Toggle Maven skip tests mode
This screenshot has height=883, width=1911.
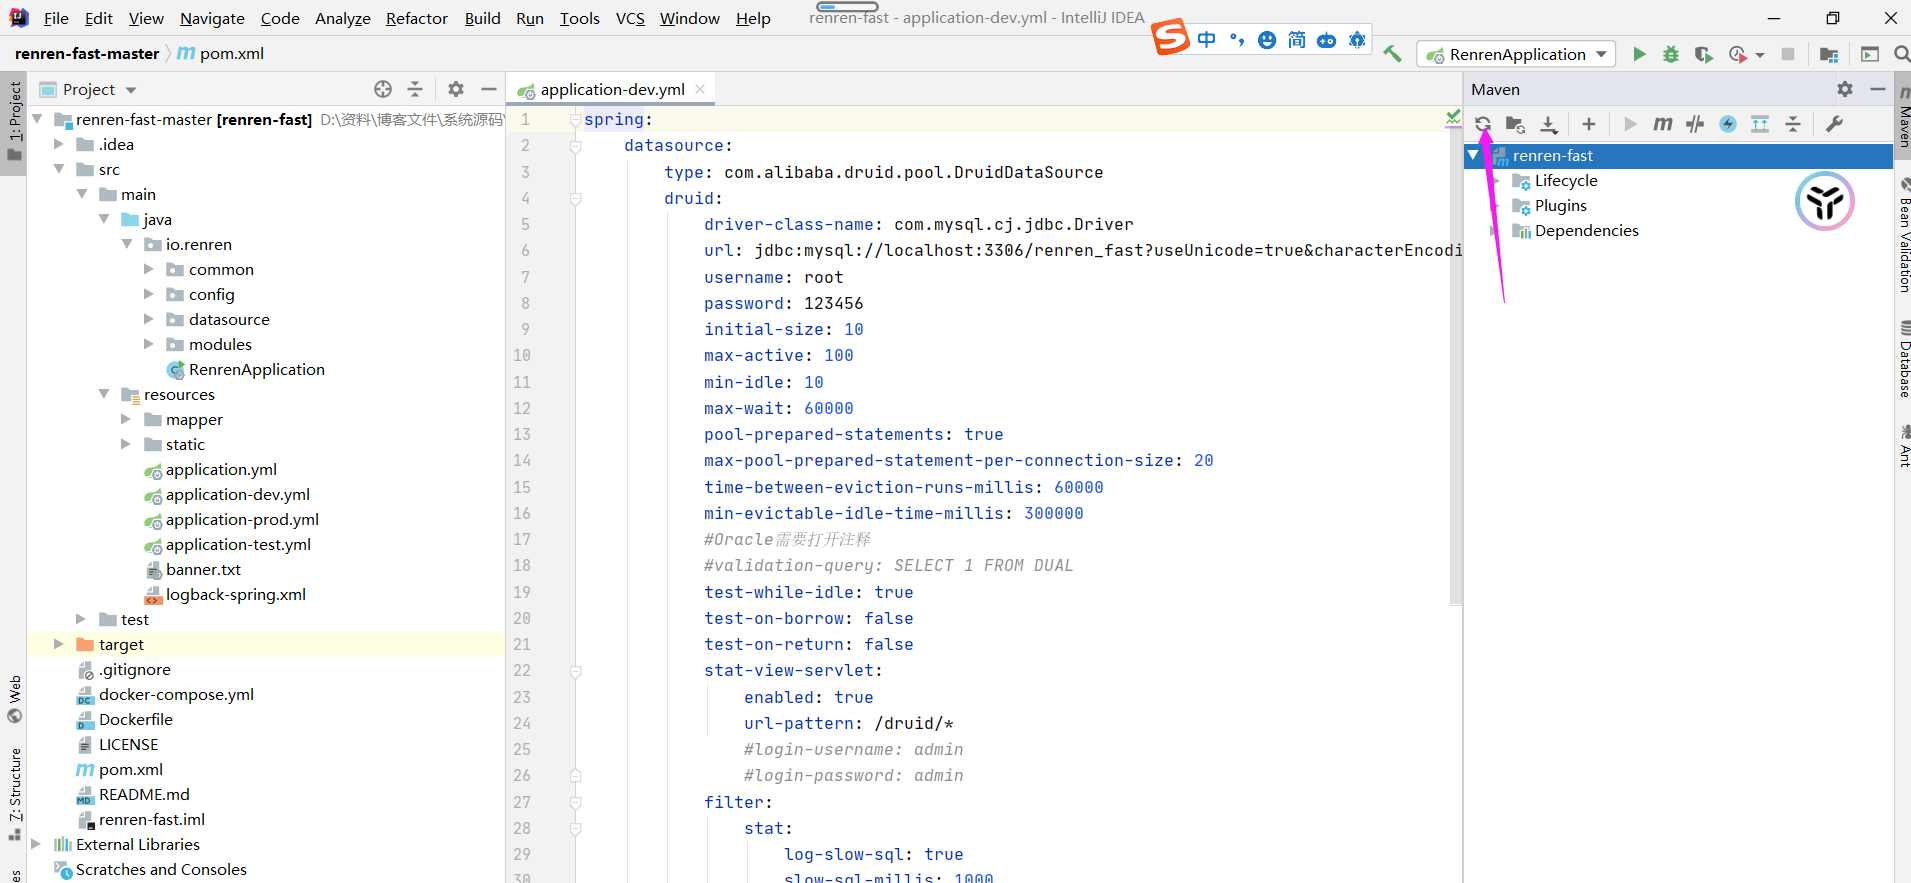coord(1728,124)
